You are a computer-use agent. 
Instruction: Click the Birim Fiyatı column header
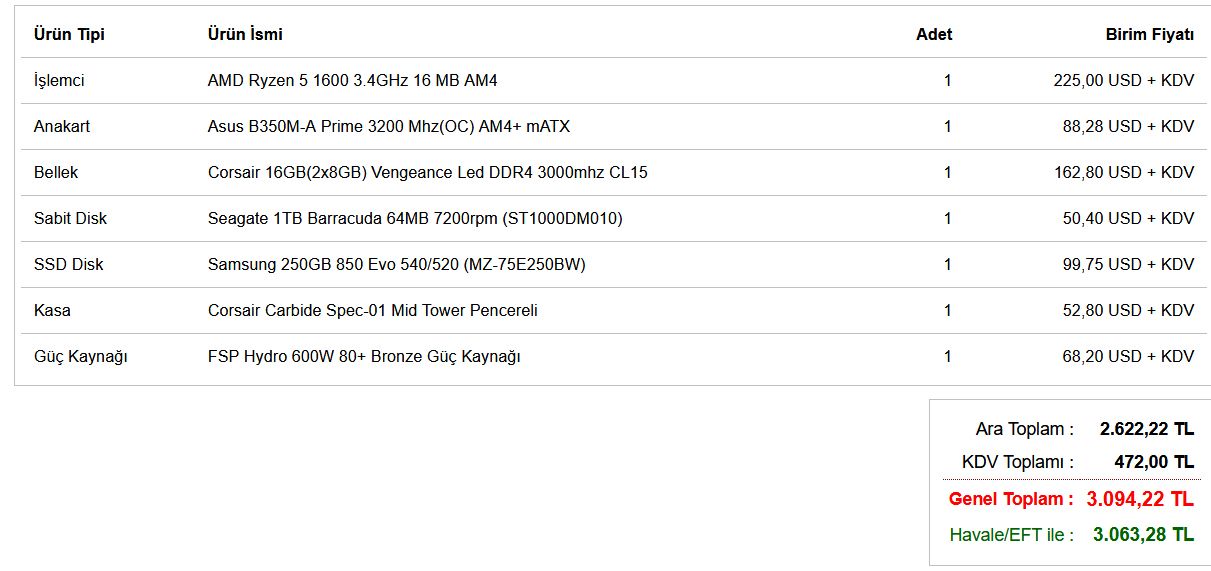[x=1149, y=34]
